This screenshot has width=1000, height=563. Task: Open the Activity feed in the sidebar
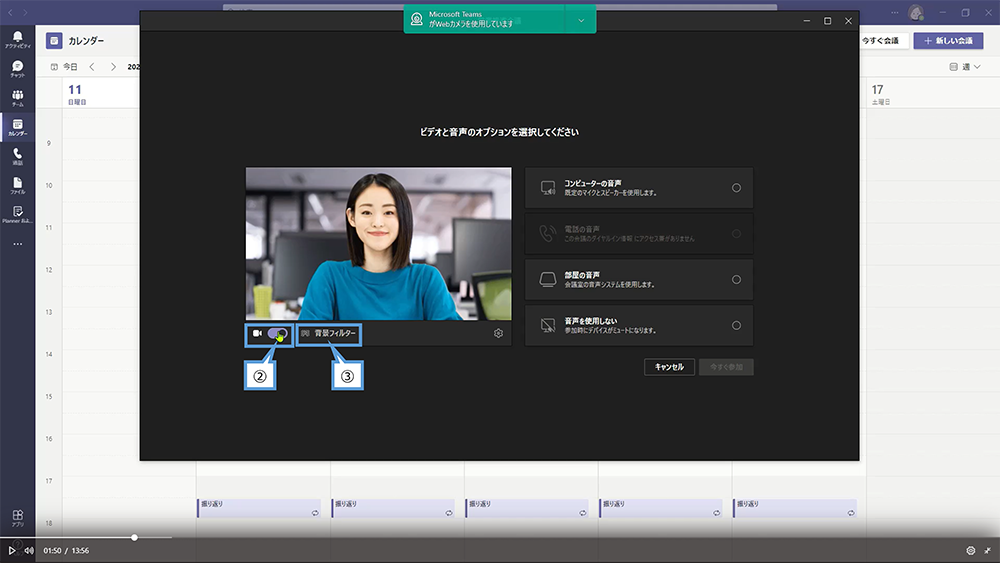coord(17,40)
